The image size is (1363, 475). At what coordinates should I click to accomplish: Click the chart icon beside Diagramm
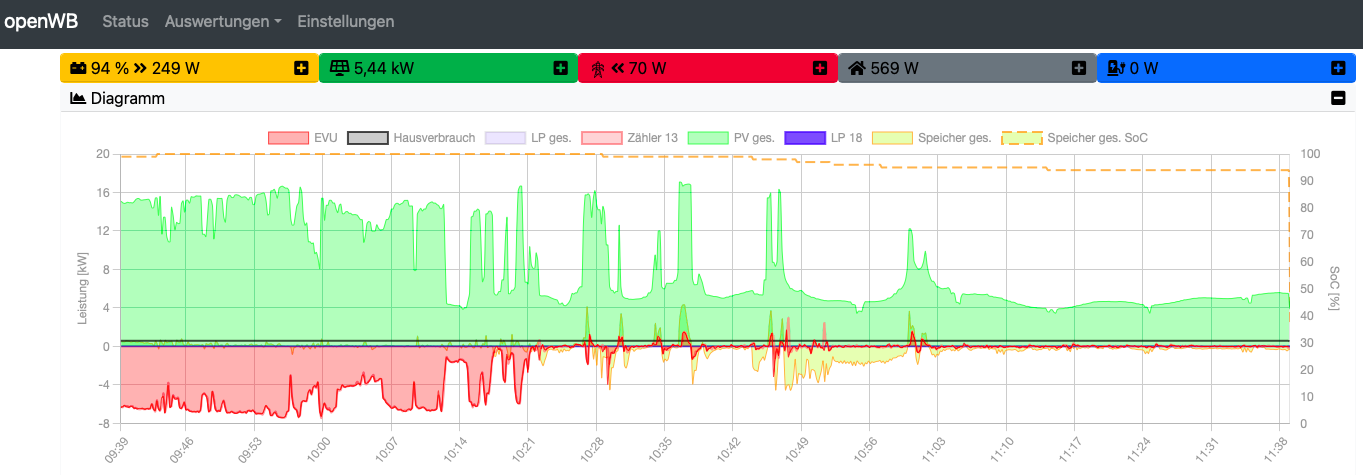(78, 99)
